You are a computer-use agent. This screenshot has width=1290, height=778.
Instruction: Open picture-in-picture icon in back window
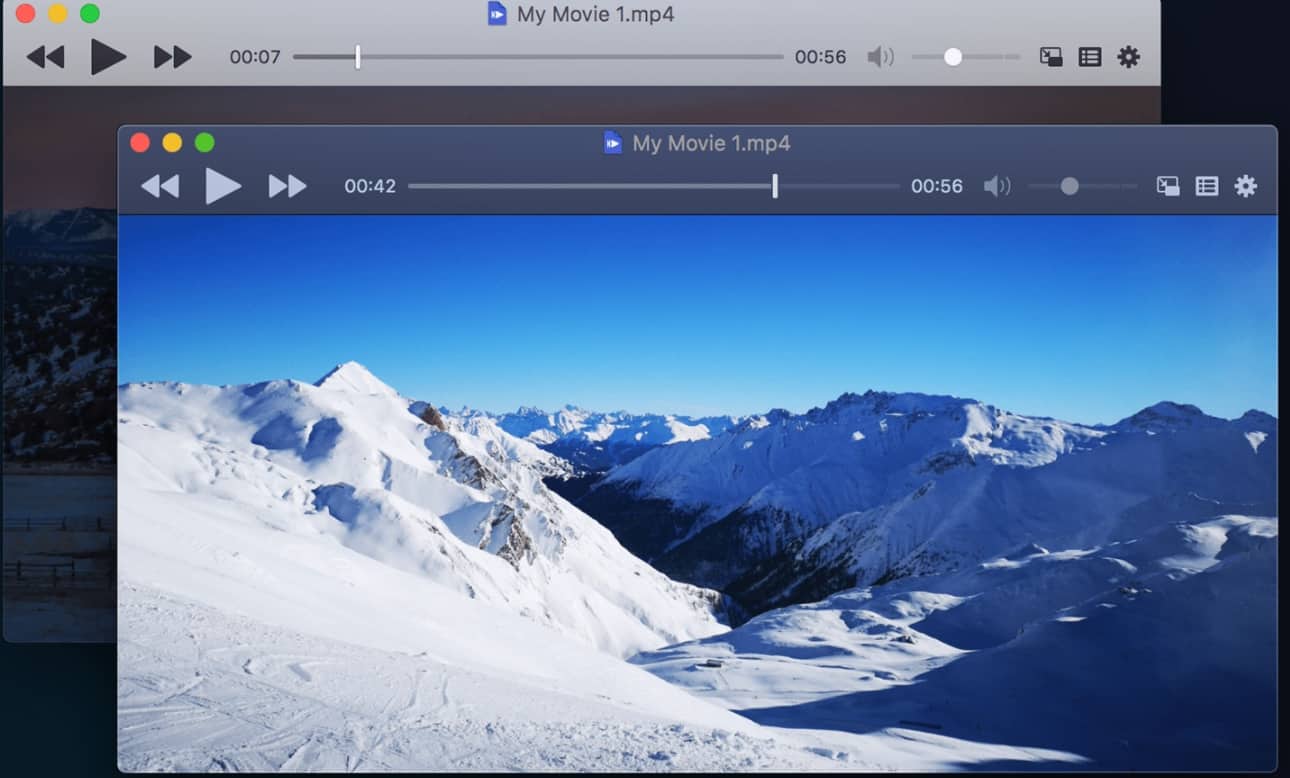pos(1051,57)
